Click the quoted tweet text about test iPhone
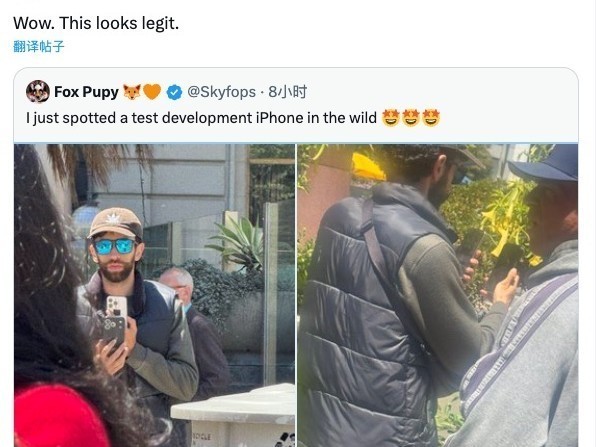Image resolution: width=596 pixels, height=447 pixels. (201, 118)
